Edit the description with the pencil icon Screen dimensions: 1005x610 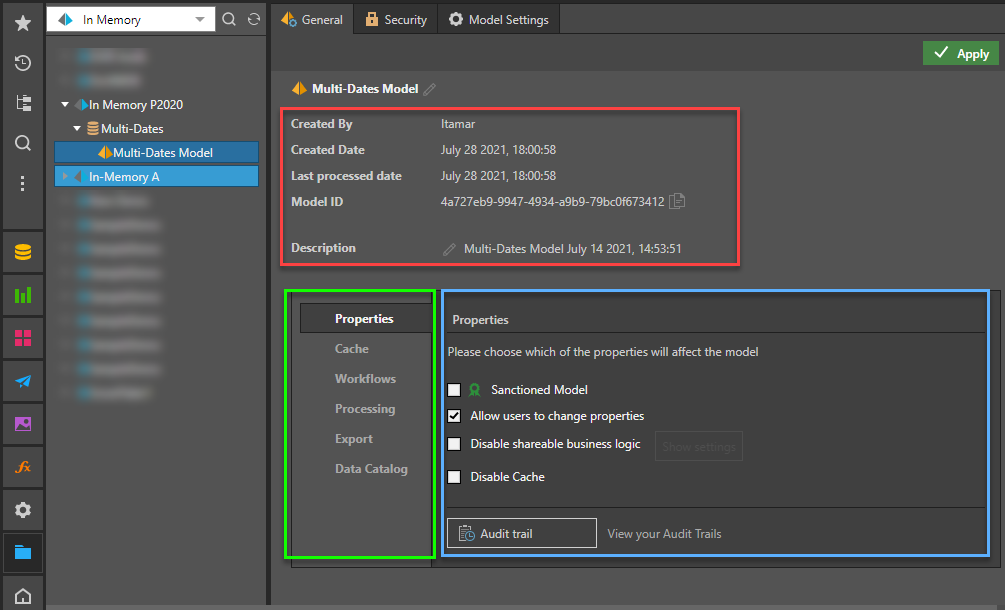click(x=449, y=249)
